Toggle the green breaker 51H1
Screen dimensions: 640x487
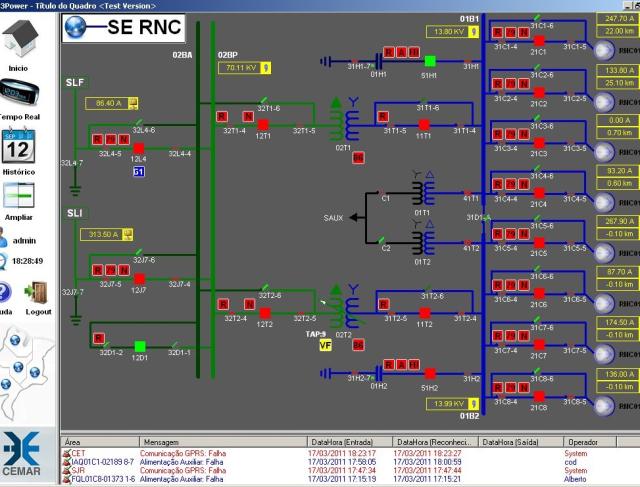pos(429,61)
